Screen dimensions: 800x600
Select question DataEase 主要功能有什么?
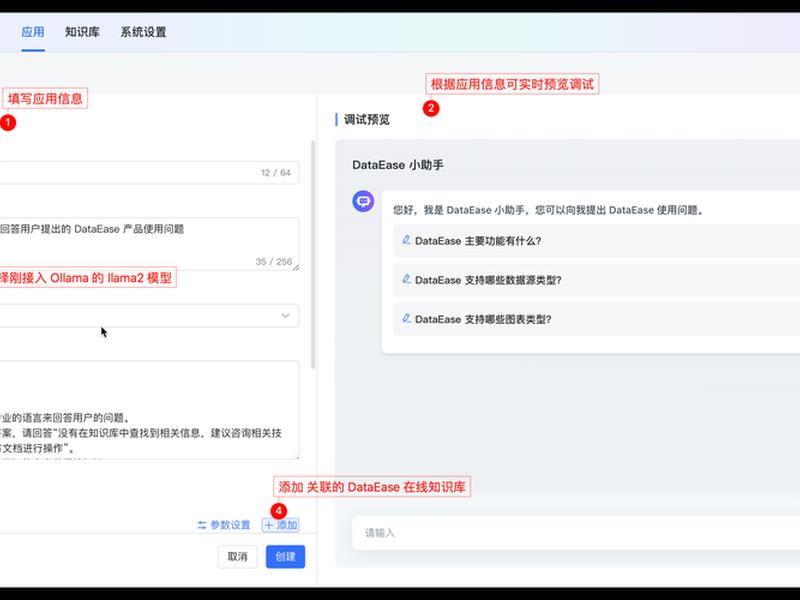coord(596,241)
